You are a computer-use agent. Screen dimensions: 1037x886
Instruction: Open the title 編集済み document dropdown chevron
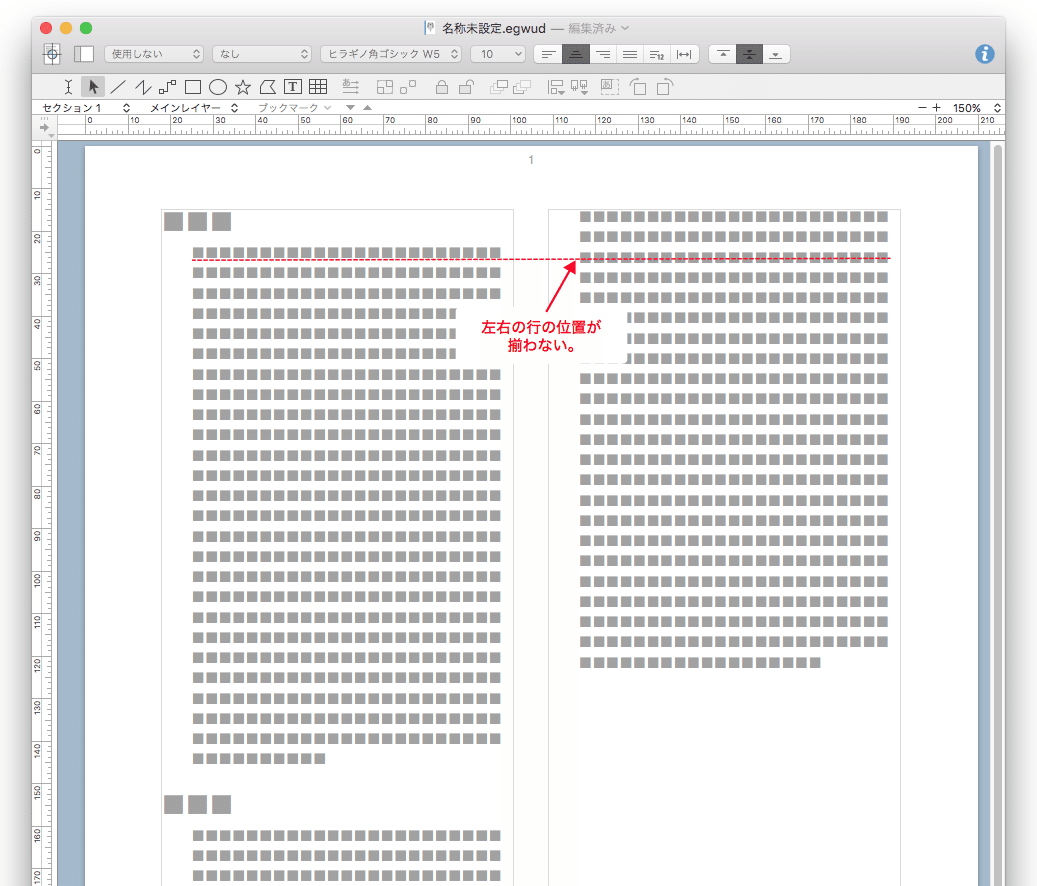tap(625, 28)
